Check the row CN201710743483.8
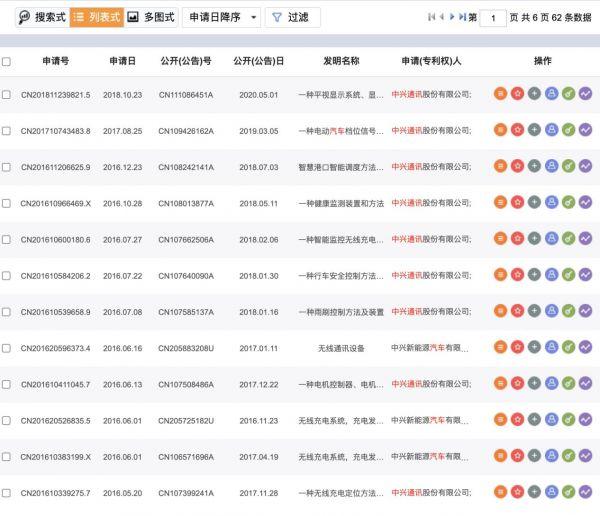600x516 pixels. coord(6,131)
